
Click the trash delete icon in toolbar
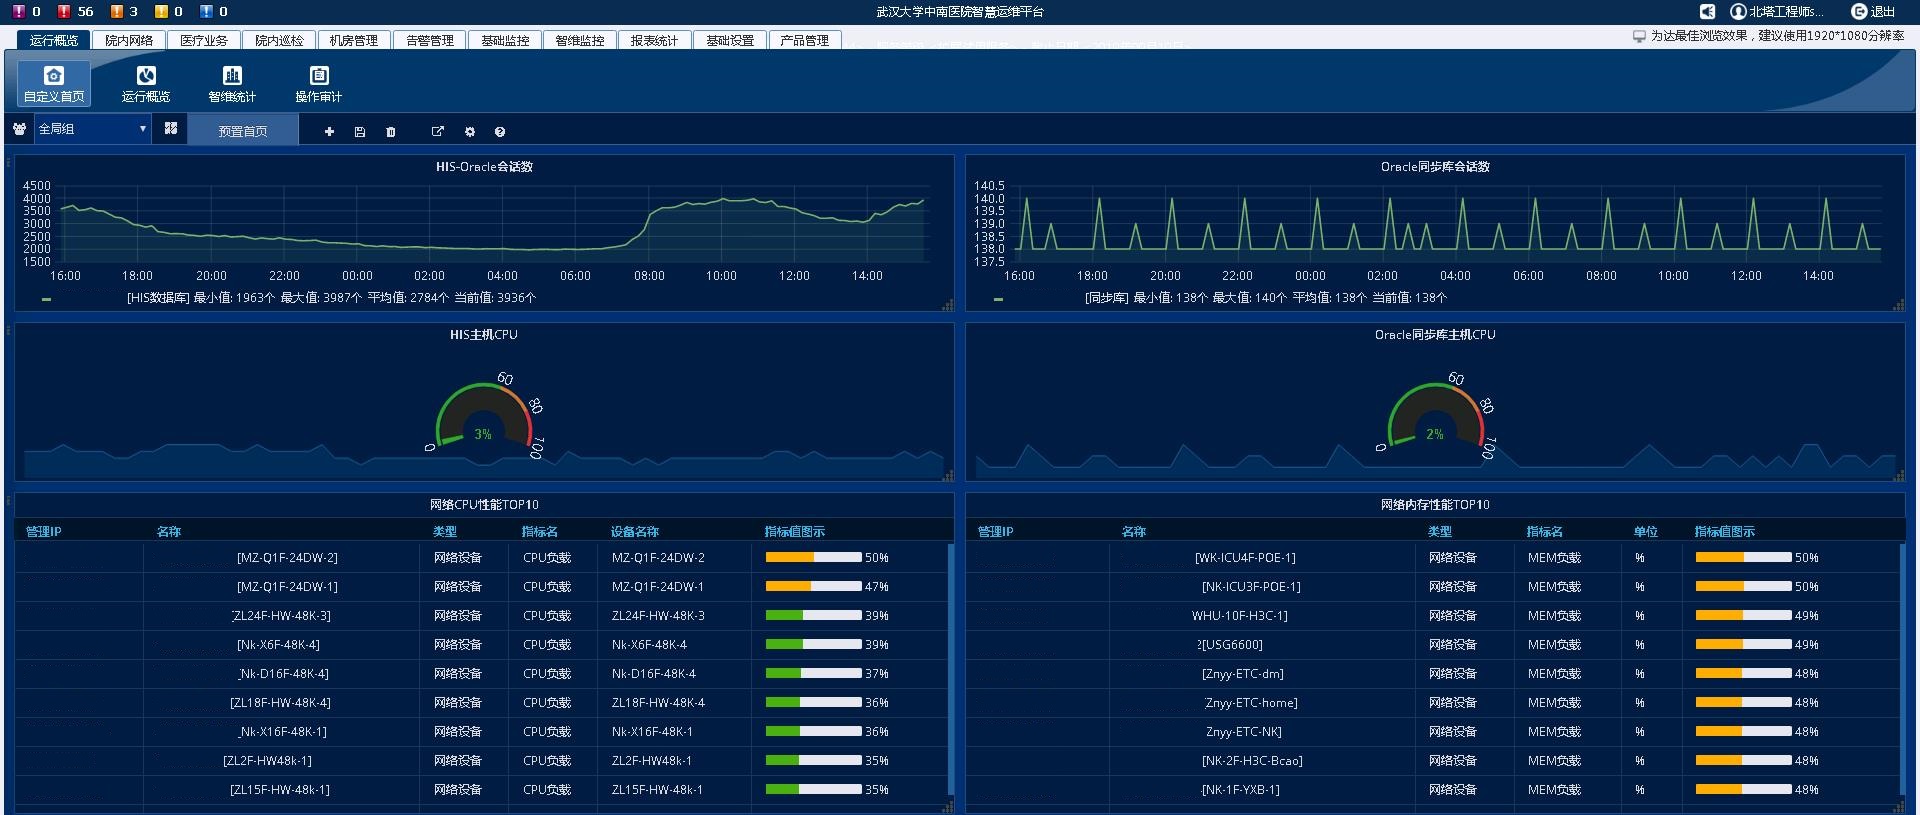click(391, 132)
